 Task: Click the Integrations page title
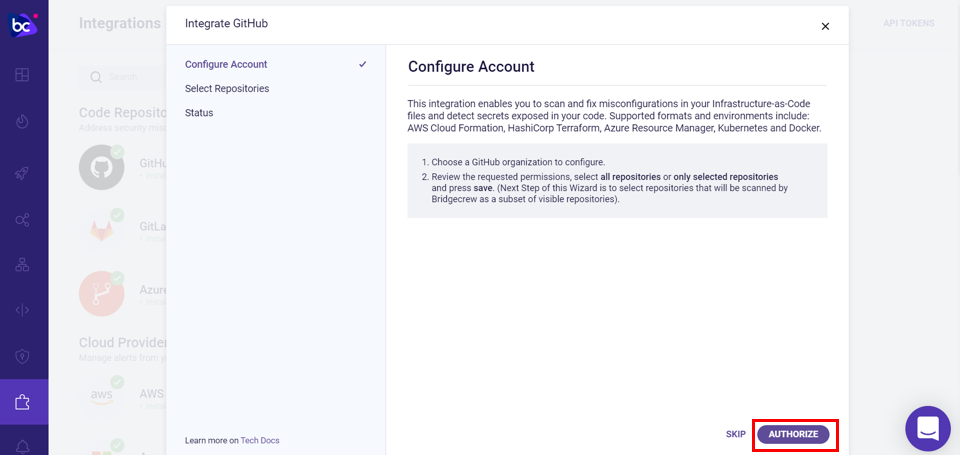pos(120,23)
